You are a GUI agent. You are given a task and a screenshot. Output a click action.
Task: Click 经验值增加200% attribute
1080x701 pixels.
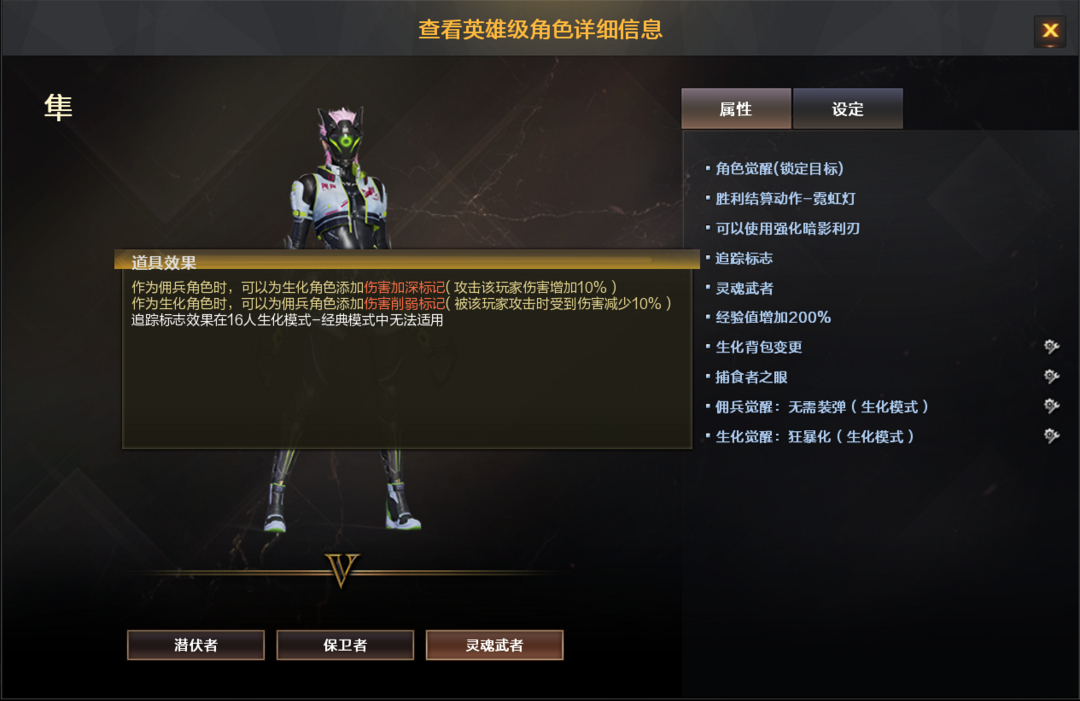[773, 317]
